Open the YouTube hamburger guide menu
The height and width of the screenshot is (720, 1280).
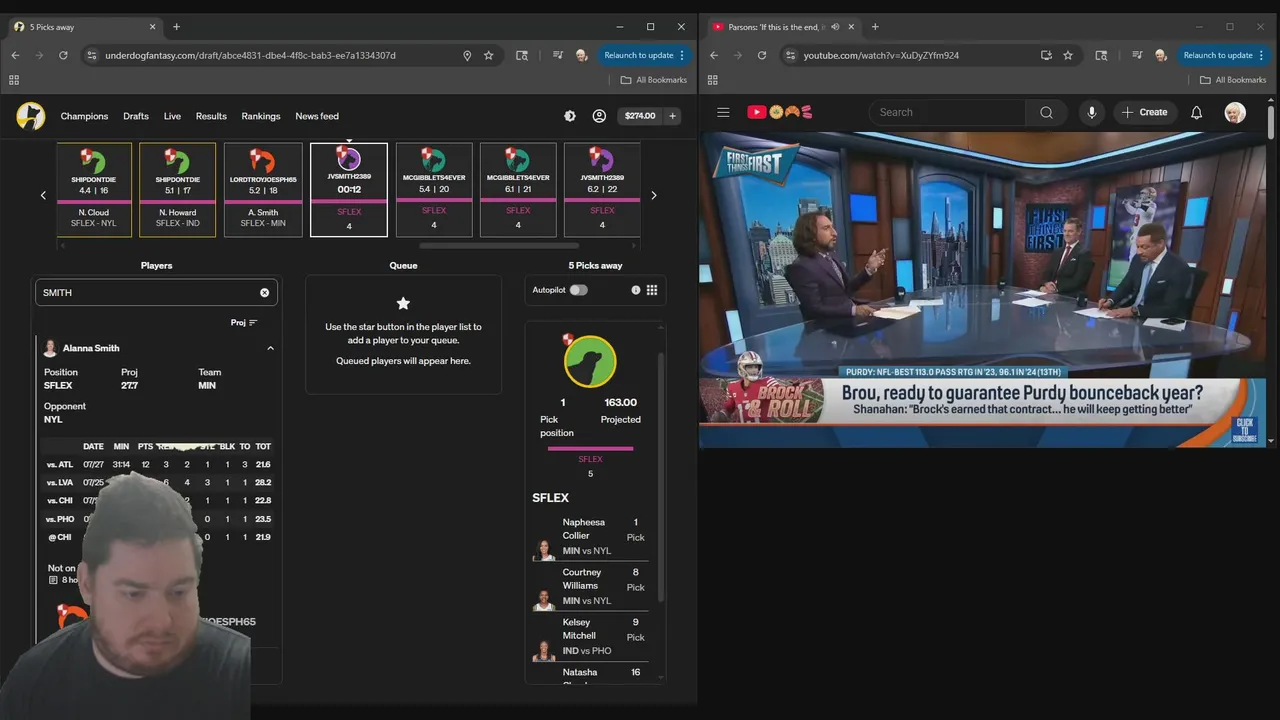(723, 112)
